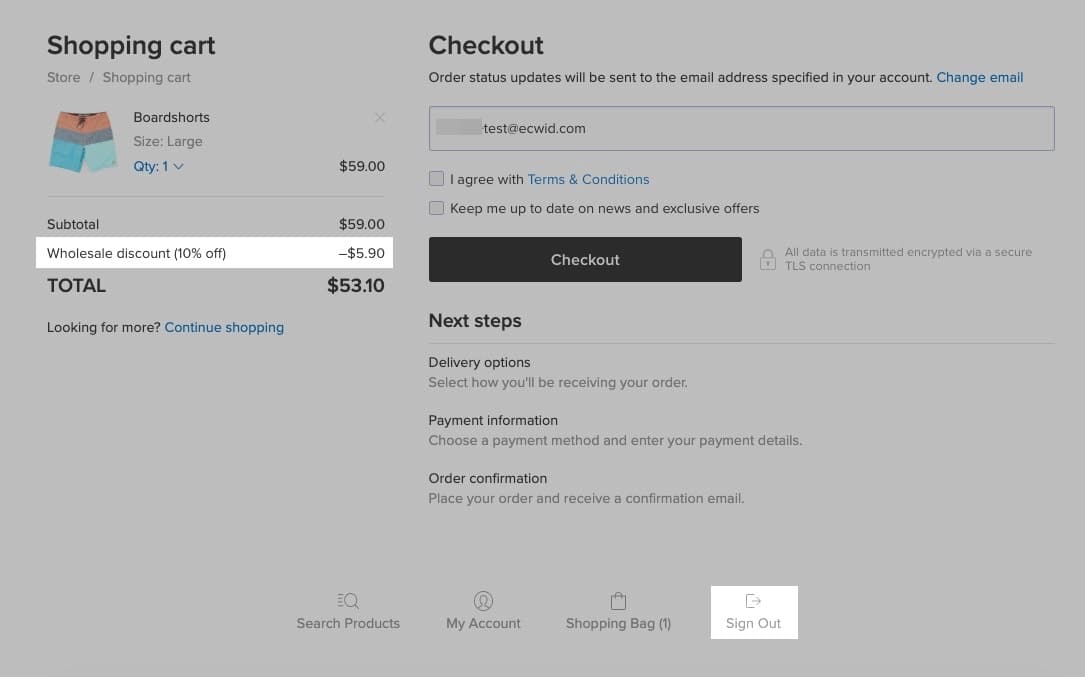Open the Terms & Conditions link
Viewport: 1085px width, 677px height.
click(x=588, y=179)
